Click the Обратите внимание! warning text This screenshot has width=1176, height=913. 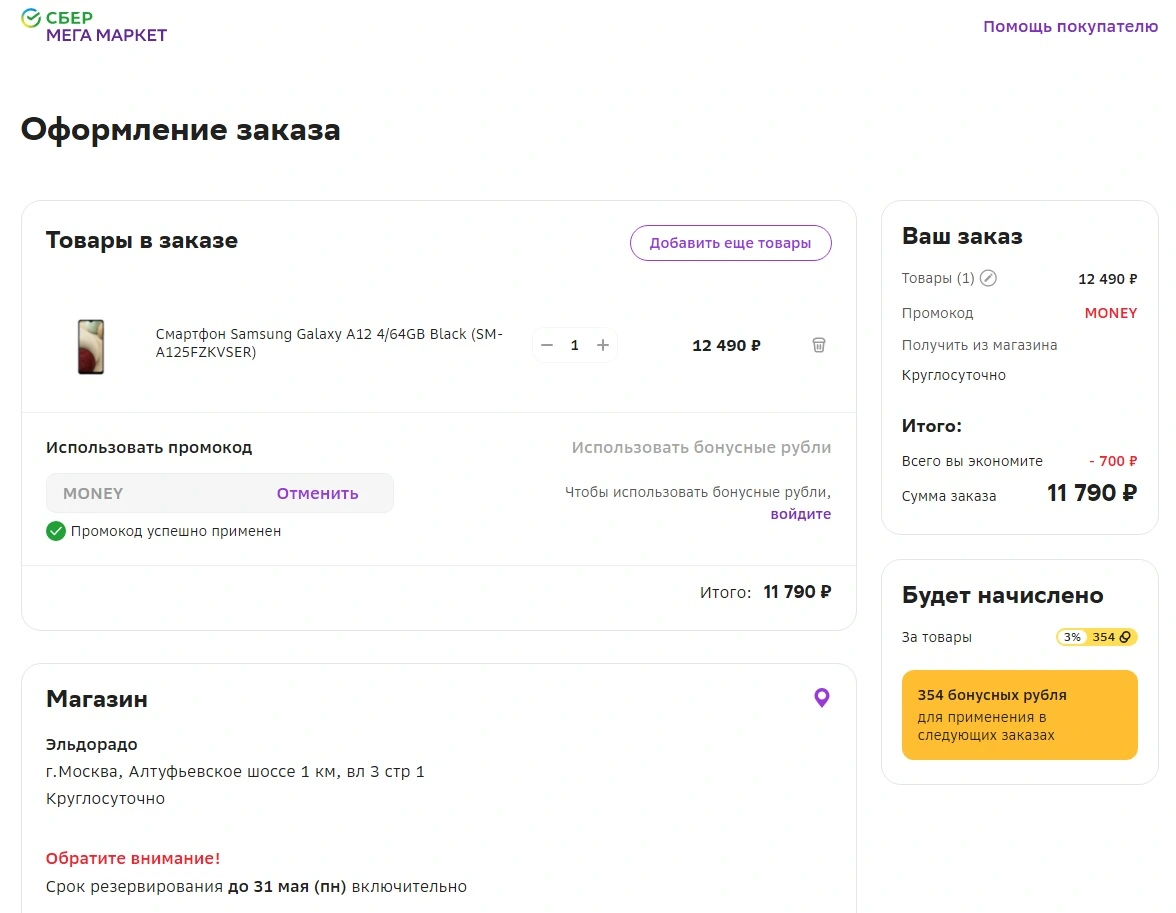(133, 858)
